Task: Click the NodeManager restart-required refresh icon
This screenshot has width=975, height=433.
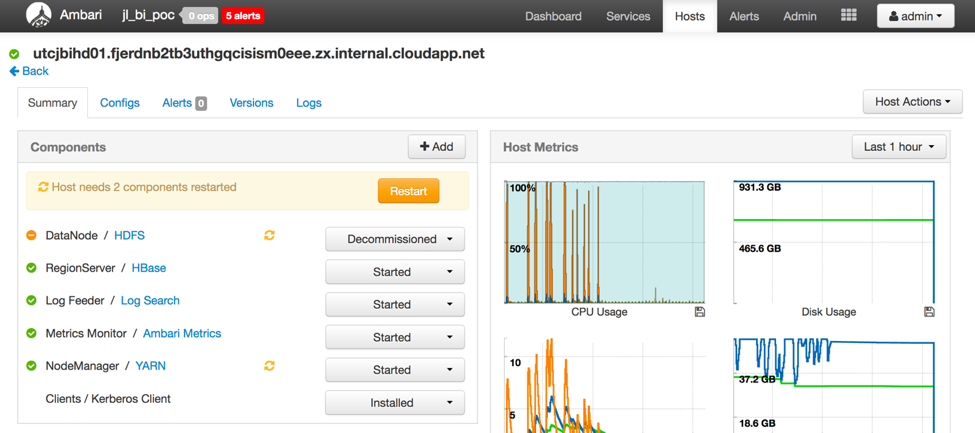Action: pyautogui.click(x=269, y=366)
